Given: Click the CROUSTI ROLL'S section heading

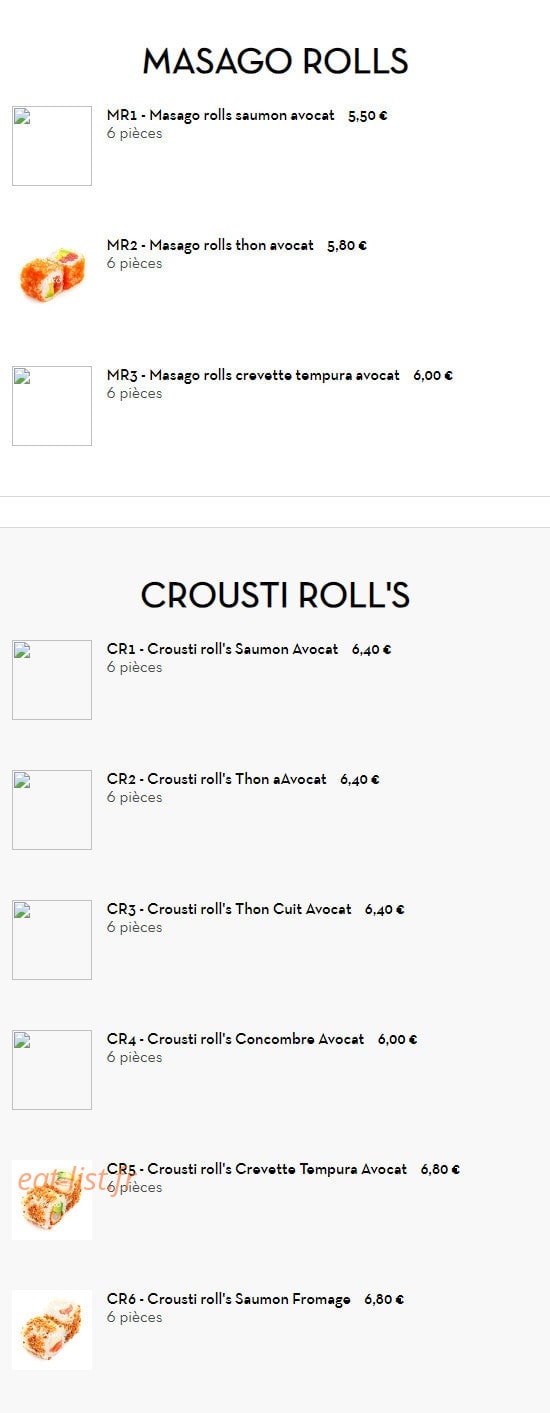Looking at the screenshot, I should click(275, 595).
